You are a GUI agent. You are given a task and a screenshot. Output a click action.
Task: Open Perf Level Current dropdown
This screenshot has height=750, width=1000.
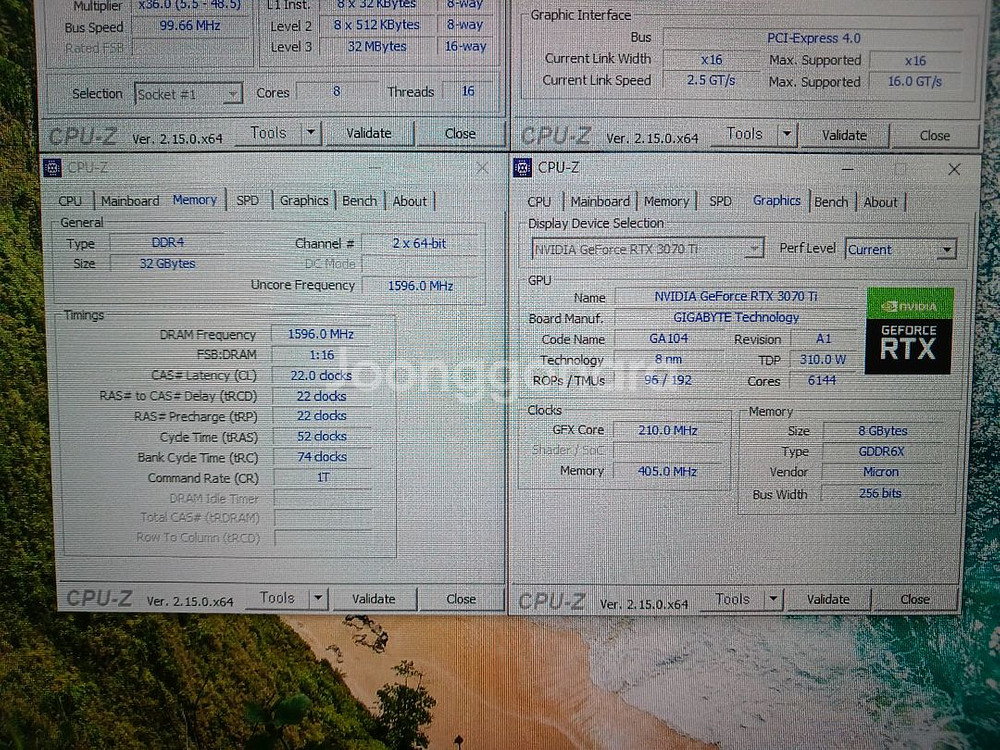coord(901,249)
